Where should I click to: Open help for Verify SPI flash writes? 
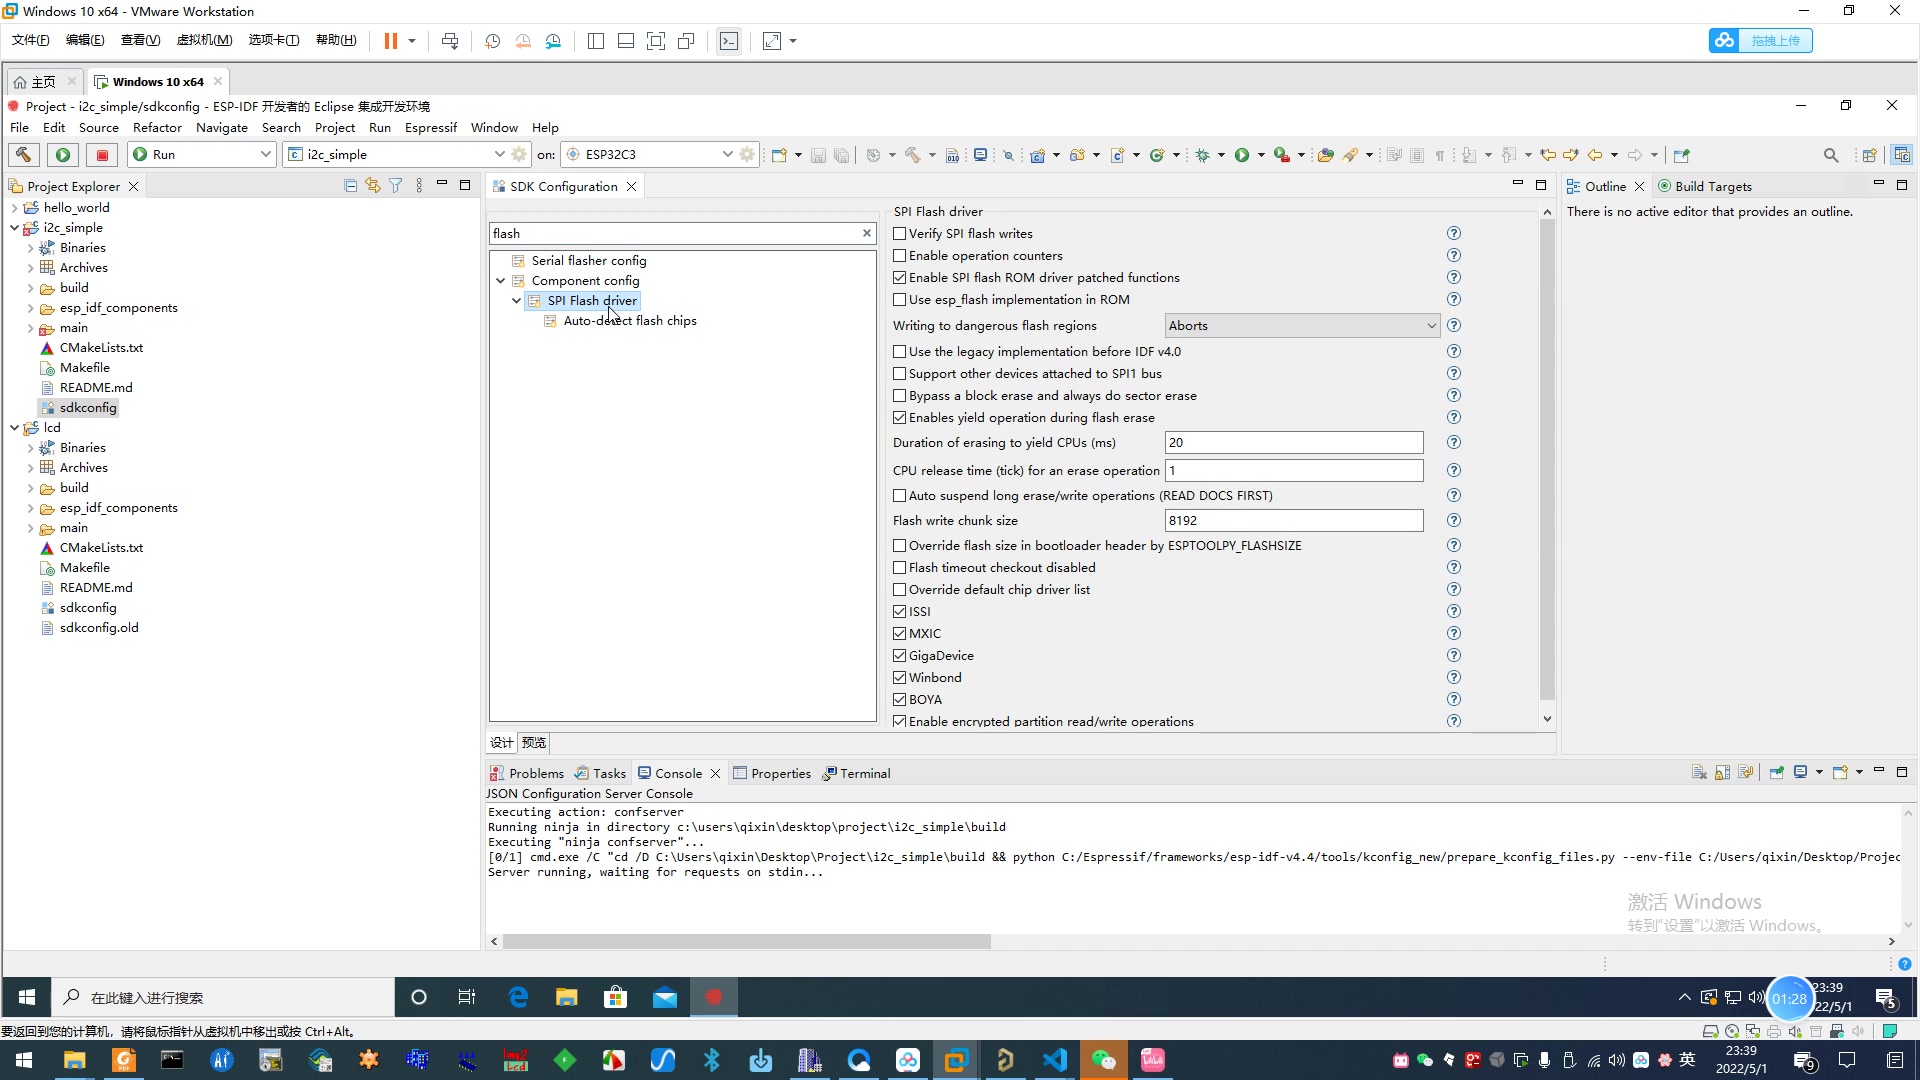click(1454, 233)
